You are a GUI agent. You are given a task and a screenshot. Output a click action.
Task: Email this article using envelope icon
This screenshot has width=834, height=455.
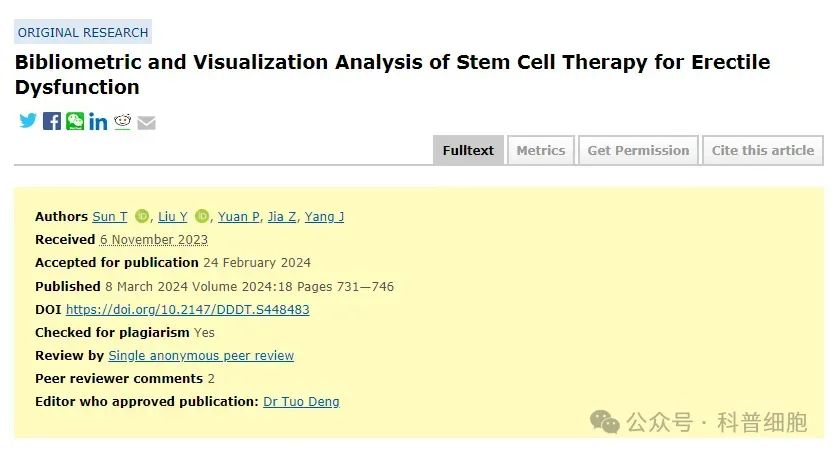coord(146,123)
